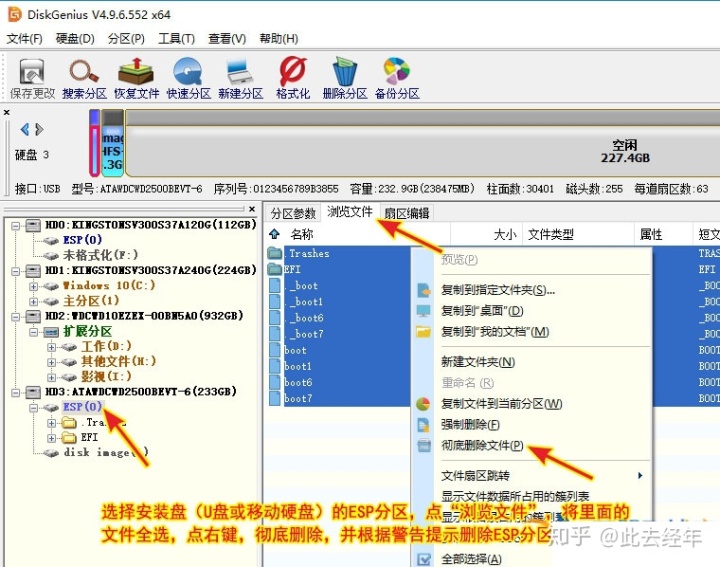Click the up-folder arrow in file list
Viewport: 720px width, 567px height.
[275, 234]
